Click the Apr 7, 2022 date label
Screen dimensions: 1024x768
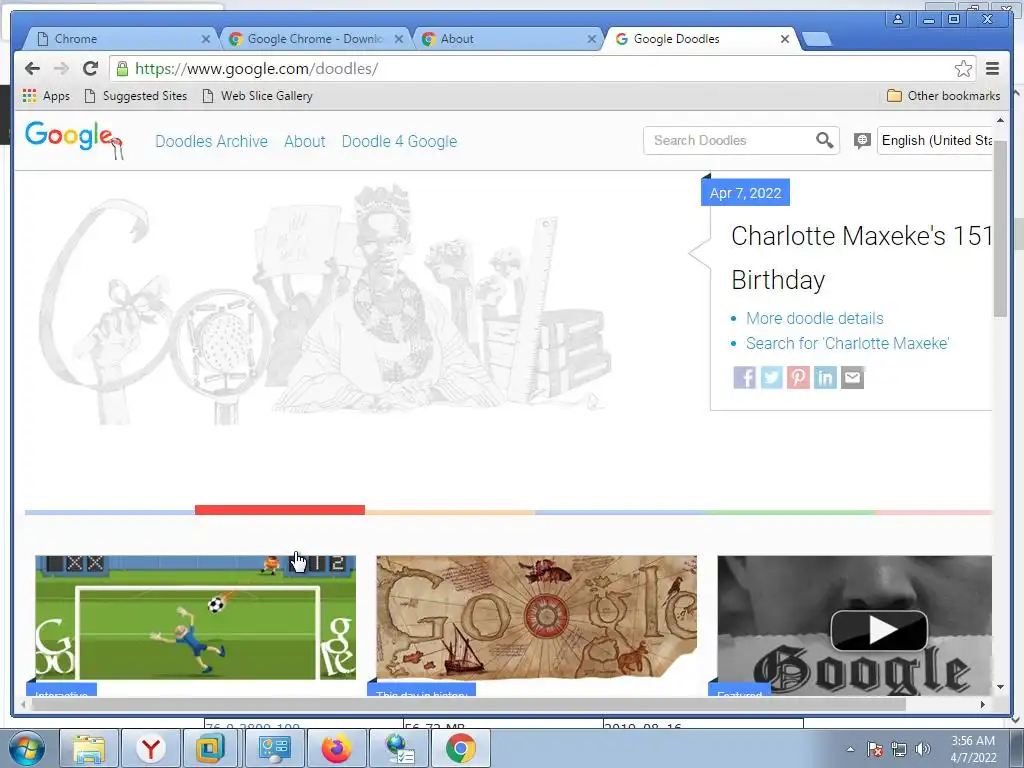pos(745,193)
